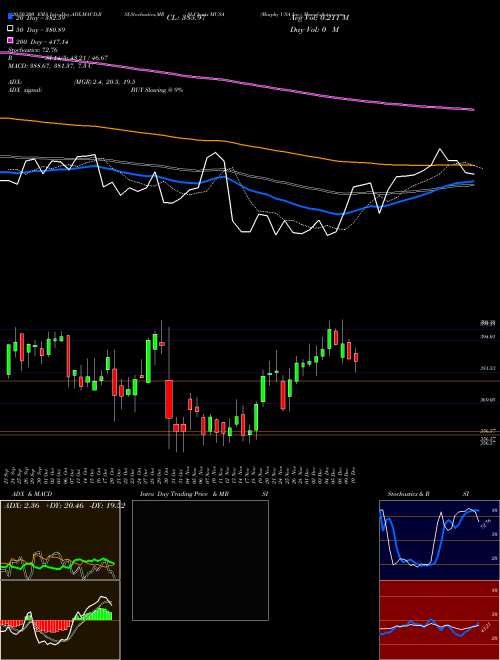Select the '20 Day = 382.59' legend text
Screen dimensions: 500x660
coord(40,18)
